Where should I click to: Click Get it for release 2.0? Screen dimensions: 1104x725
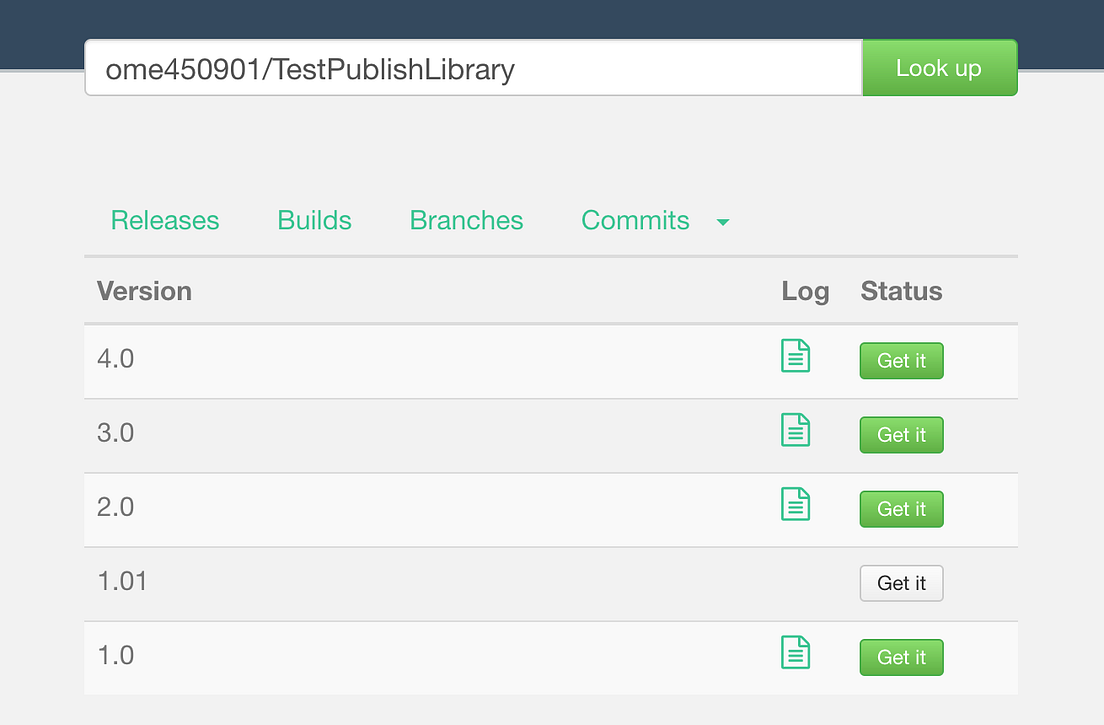(901, 509)
